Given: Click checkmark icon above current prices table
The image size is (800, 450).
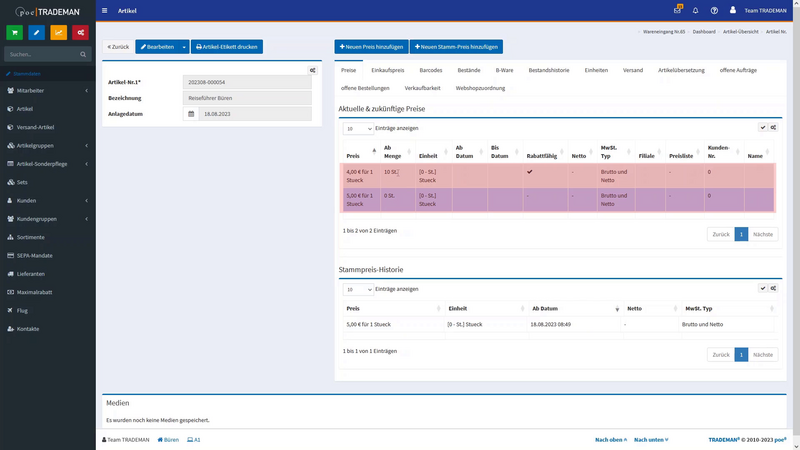Looking at the screenshot, I should pos(763,128).
